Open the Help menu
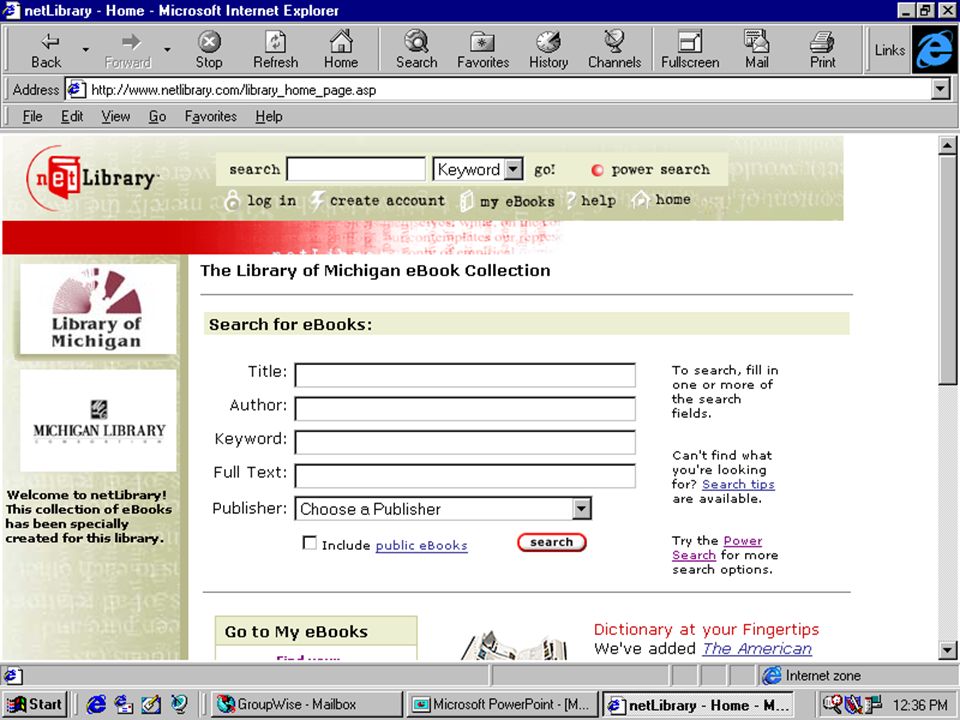The width and height of the screenshot is (960, 720). 269,116
